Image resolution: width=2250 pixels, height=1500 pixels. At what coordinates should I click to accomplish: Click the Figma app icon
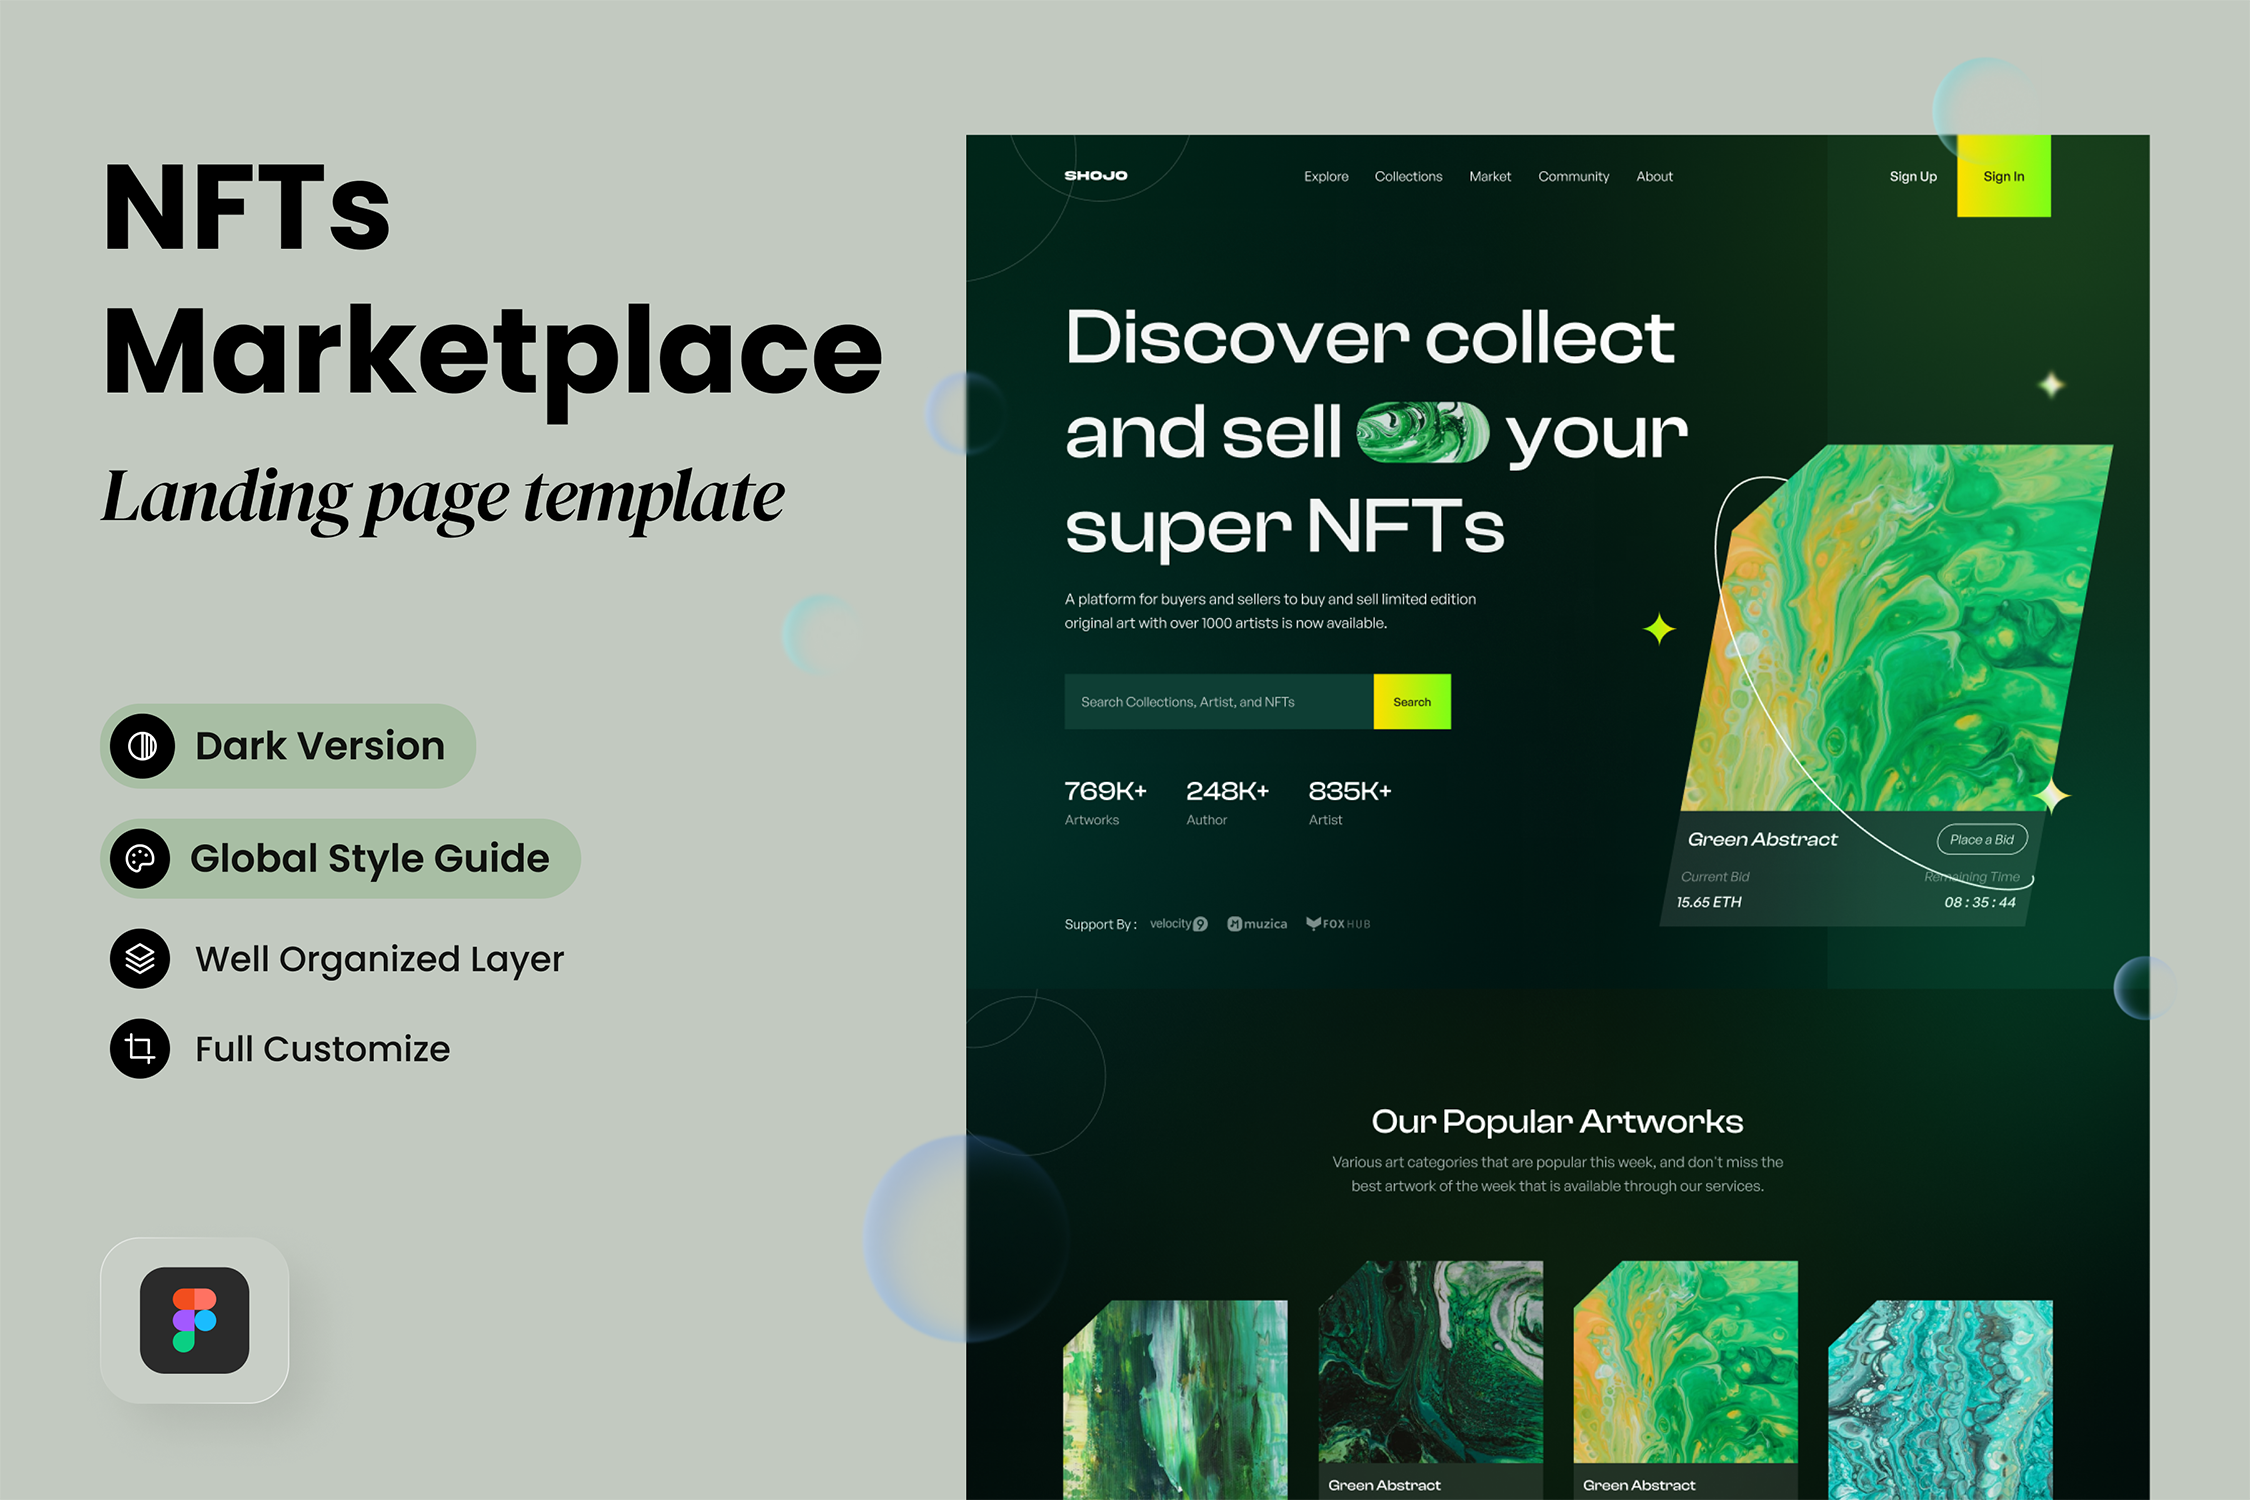tap(194, 1320)
